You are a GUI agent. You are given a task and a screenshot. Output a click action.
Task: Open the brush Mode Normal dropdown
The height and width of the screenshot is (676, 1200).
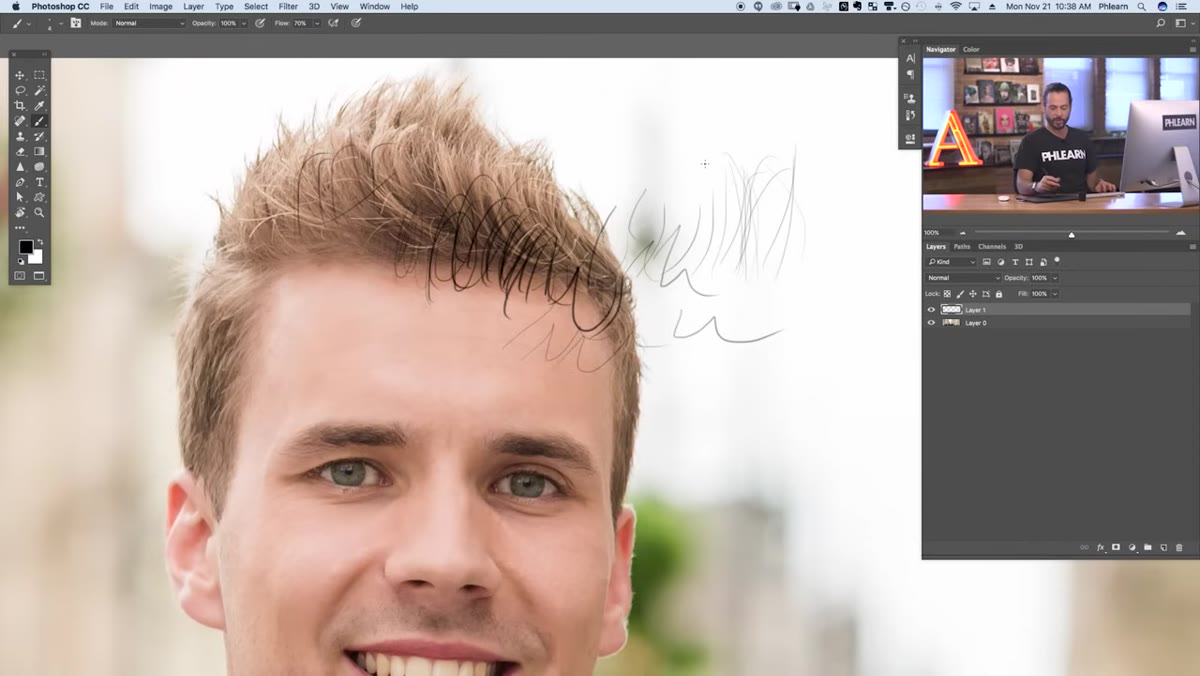click(x=149, y=22)
